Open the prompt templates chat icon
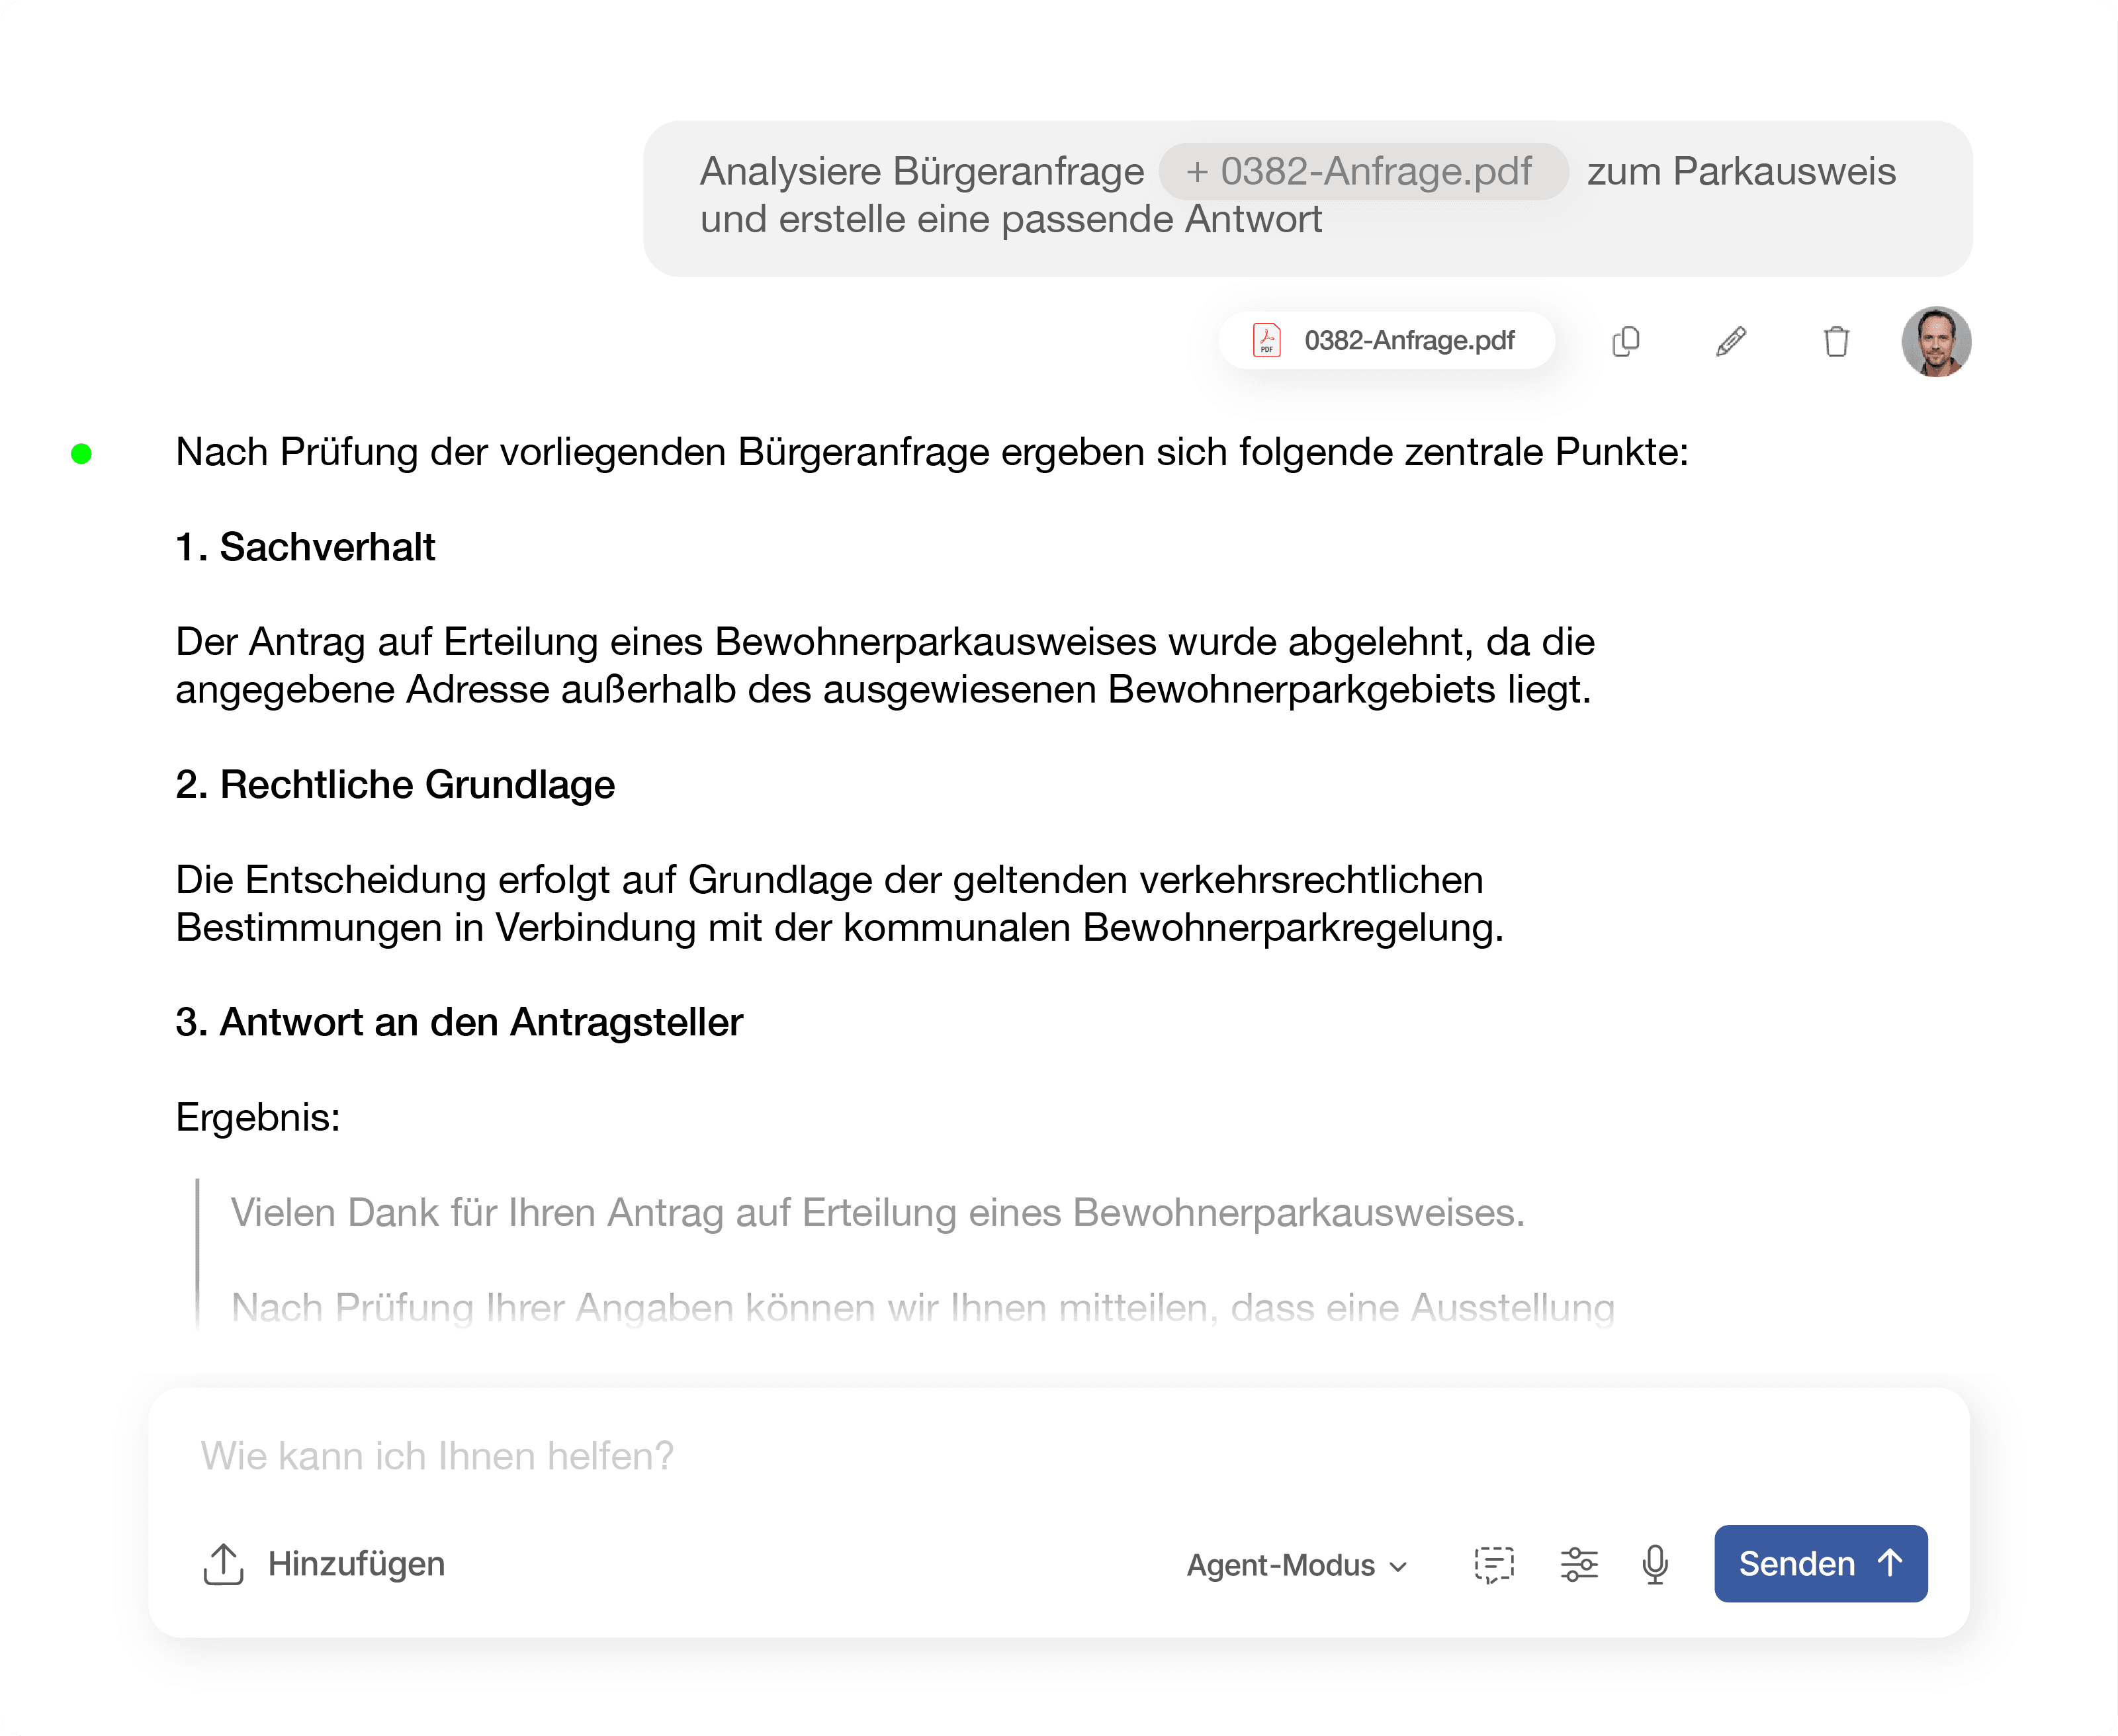2118x1736 pixels. (x=1494, y=1564)
